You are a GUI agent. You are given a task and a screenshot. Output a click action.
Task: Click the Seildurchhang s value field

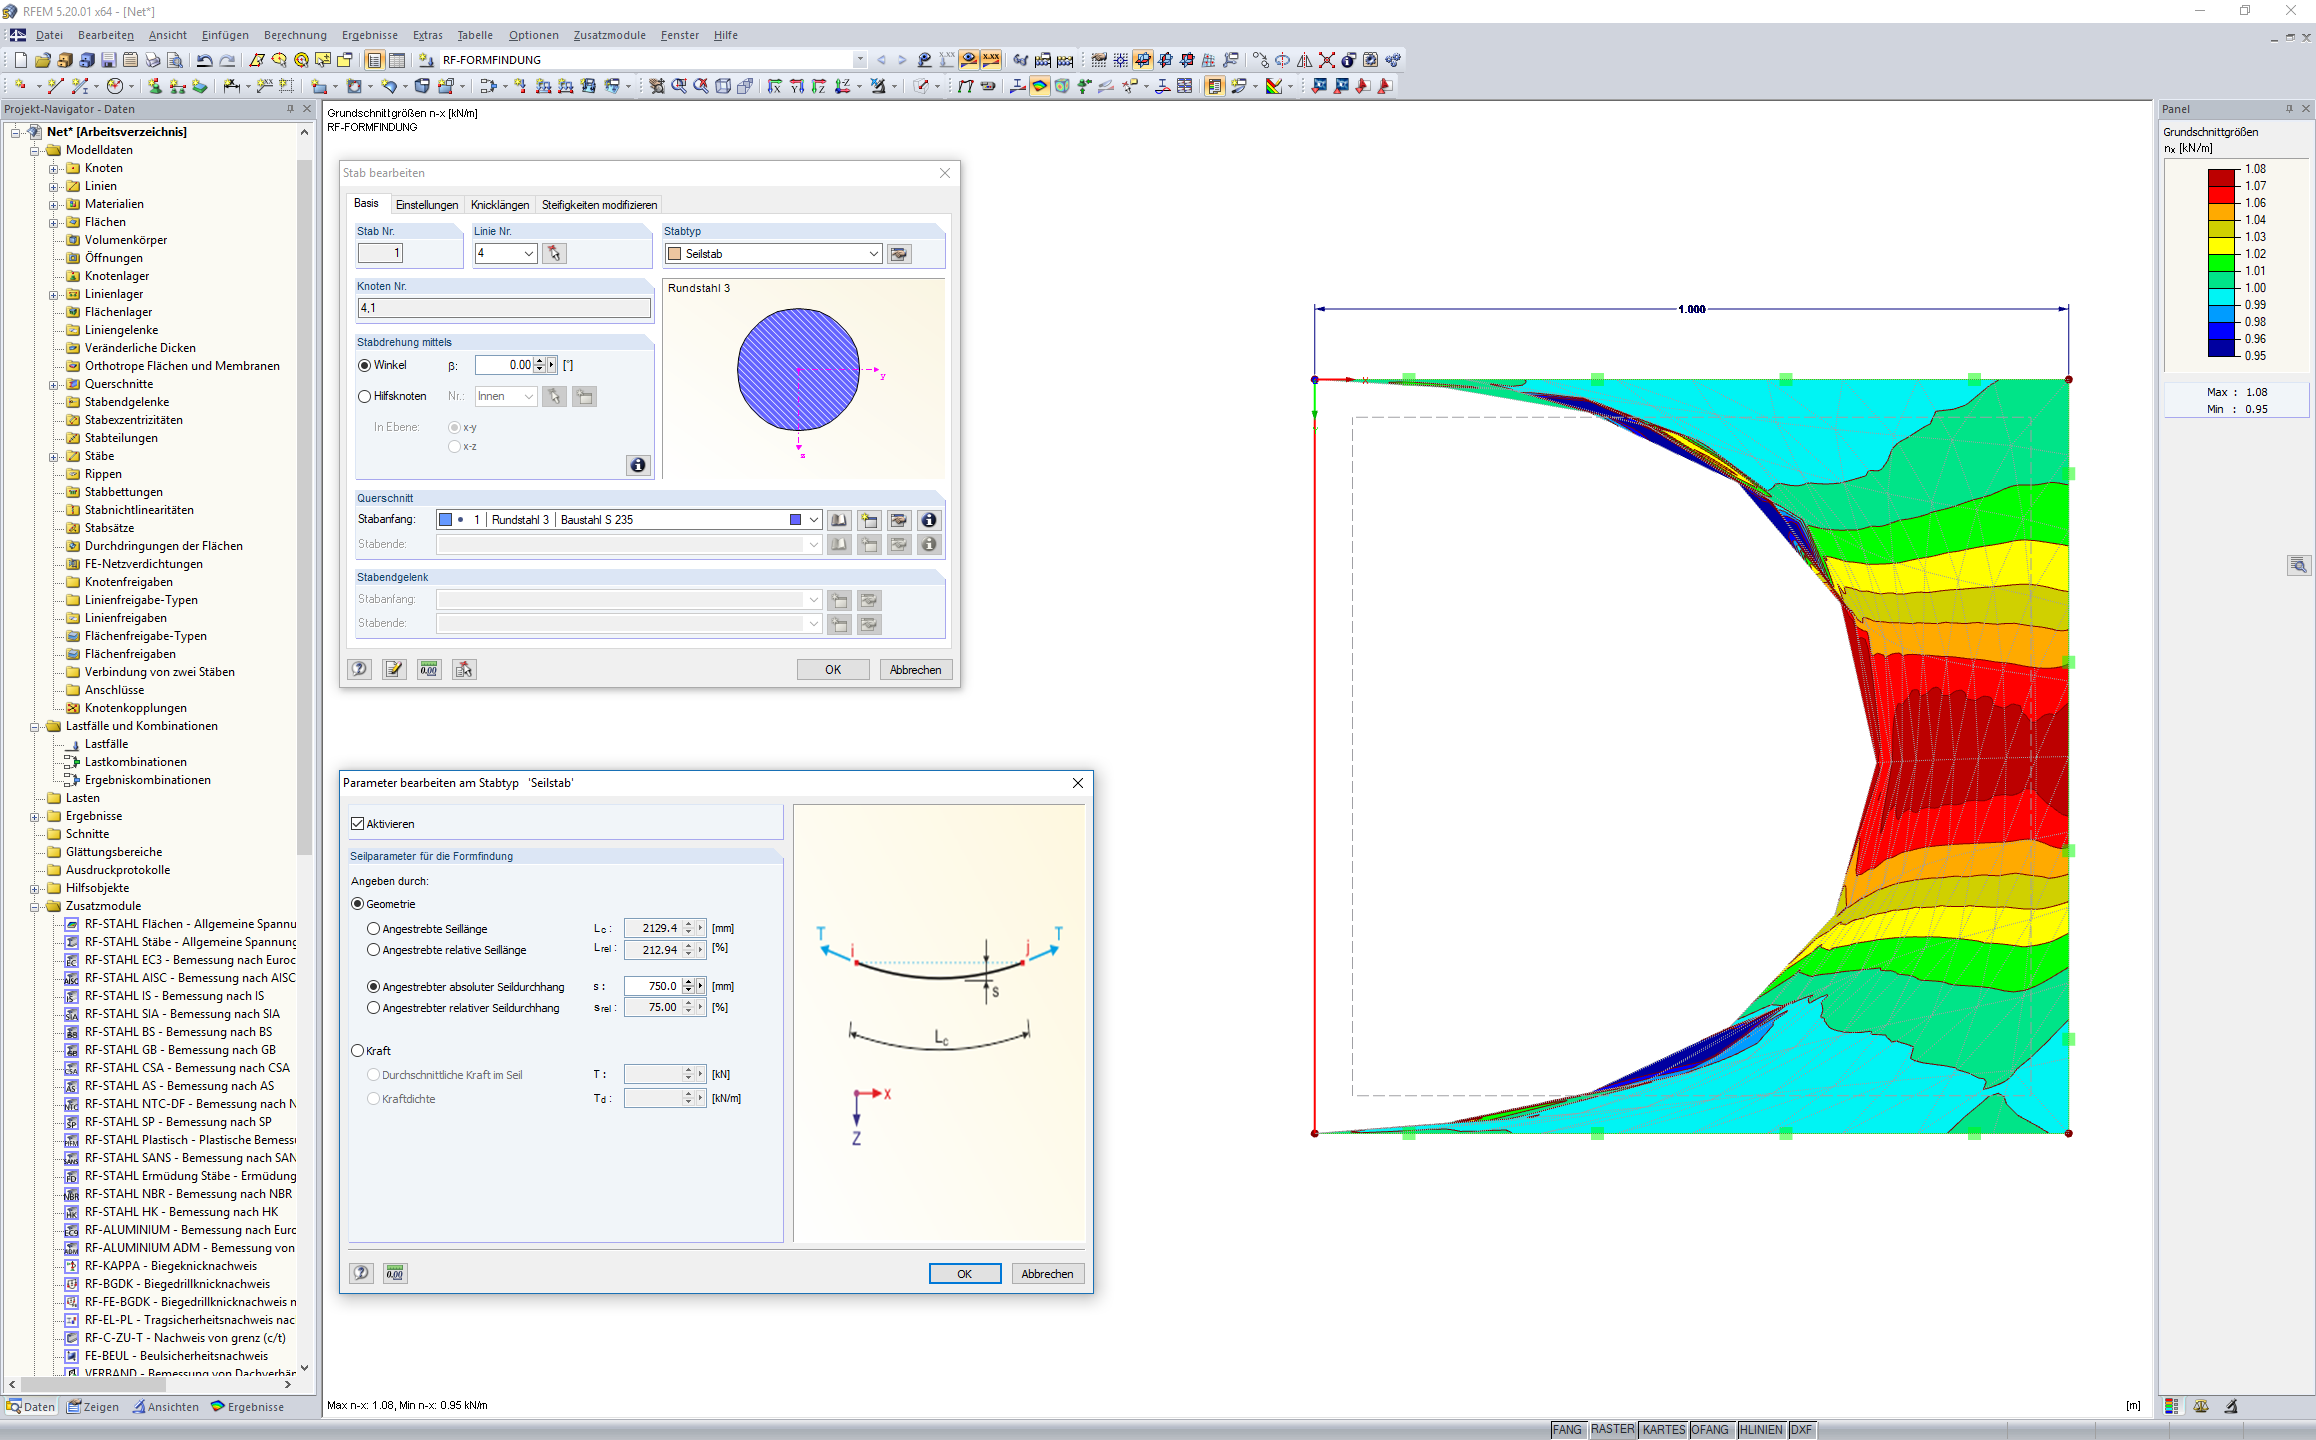tap(653, 986)
